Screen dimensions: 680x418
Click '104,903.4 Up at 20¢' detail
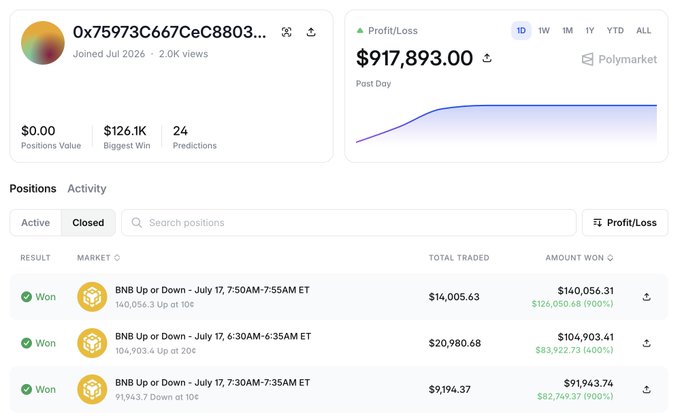[155, 351]
